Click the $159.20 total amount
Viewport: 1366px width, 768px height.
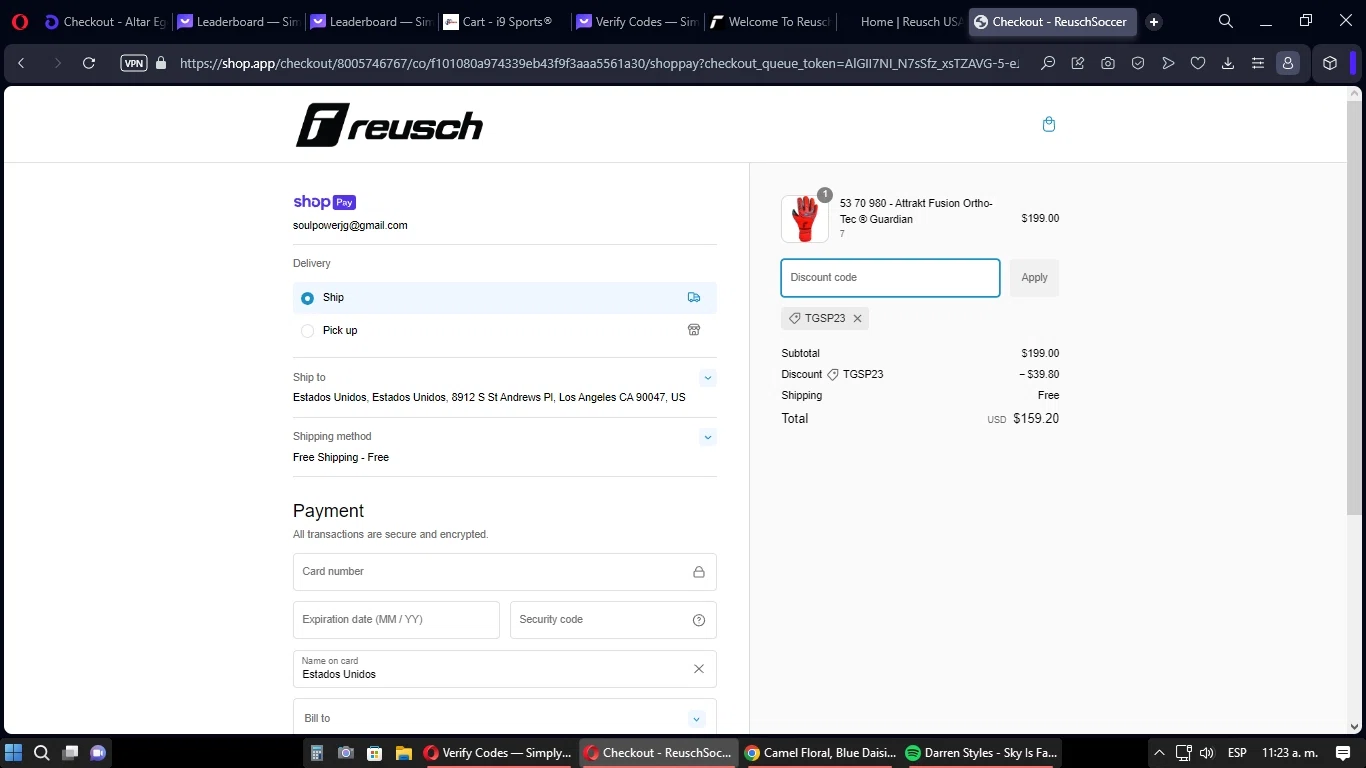(x=1036, y=419)
